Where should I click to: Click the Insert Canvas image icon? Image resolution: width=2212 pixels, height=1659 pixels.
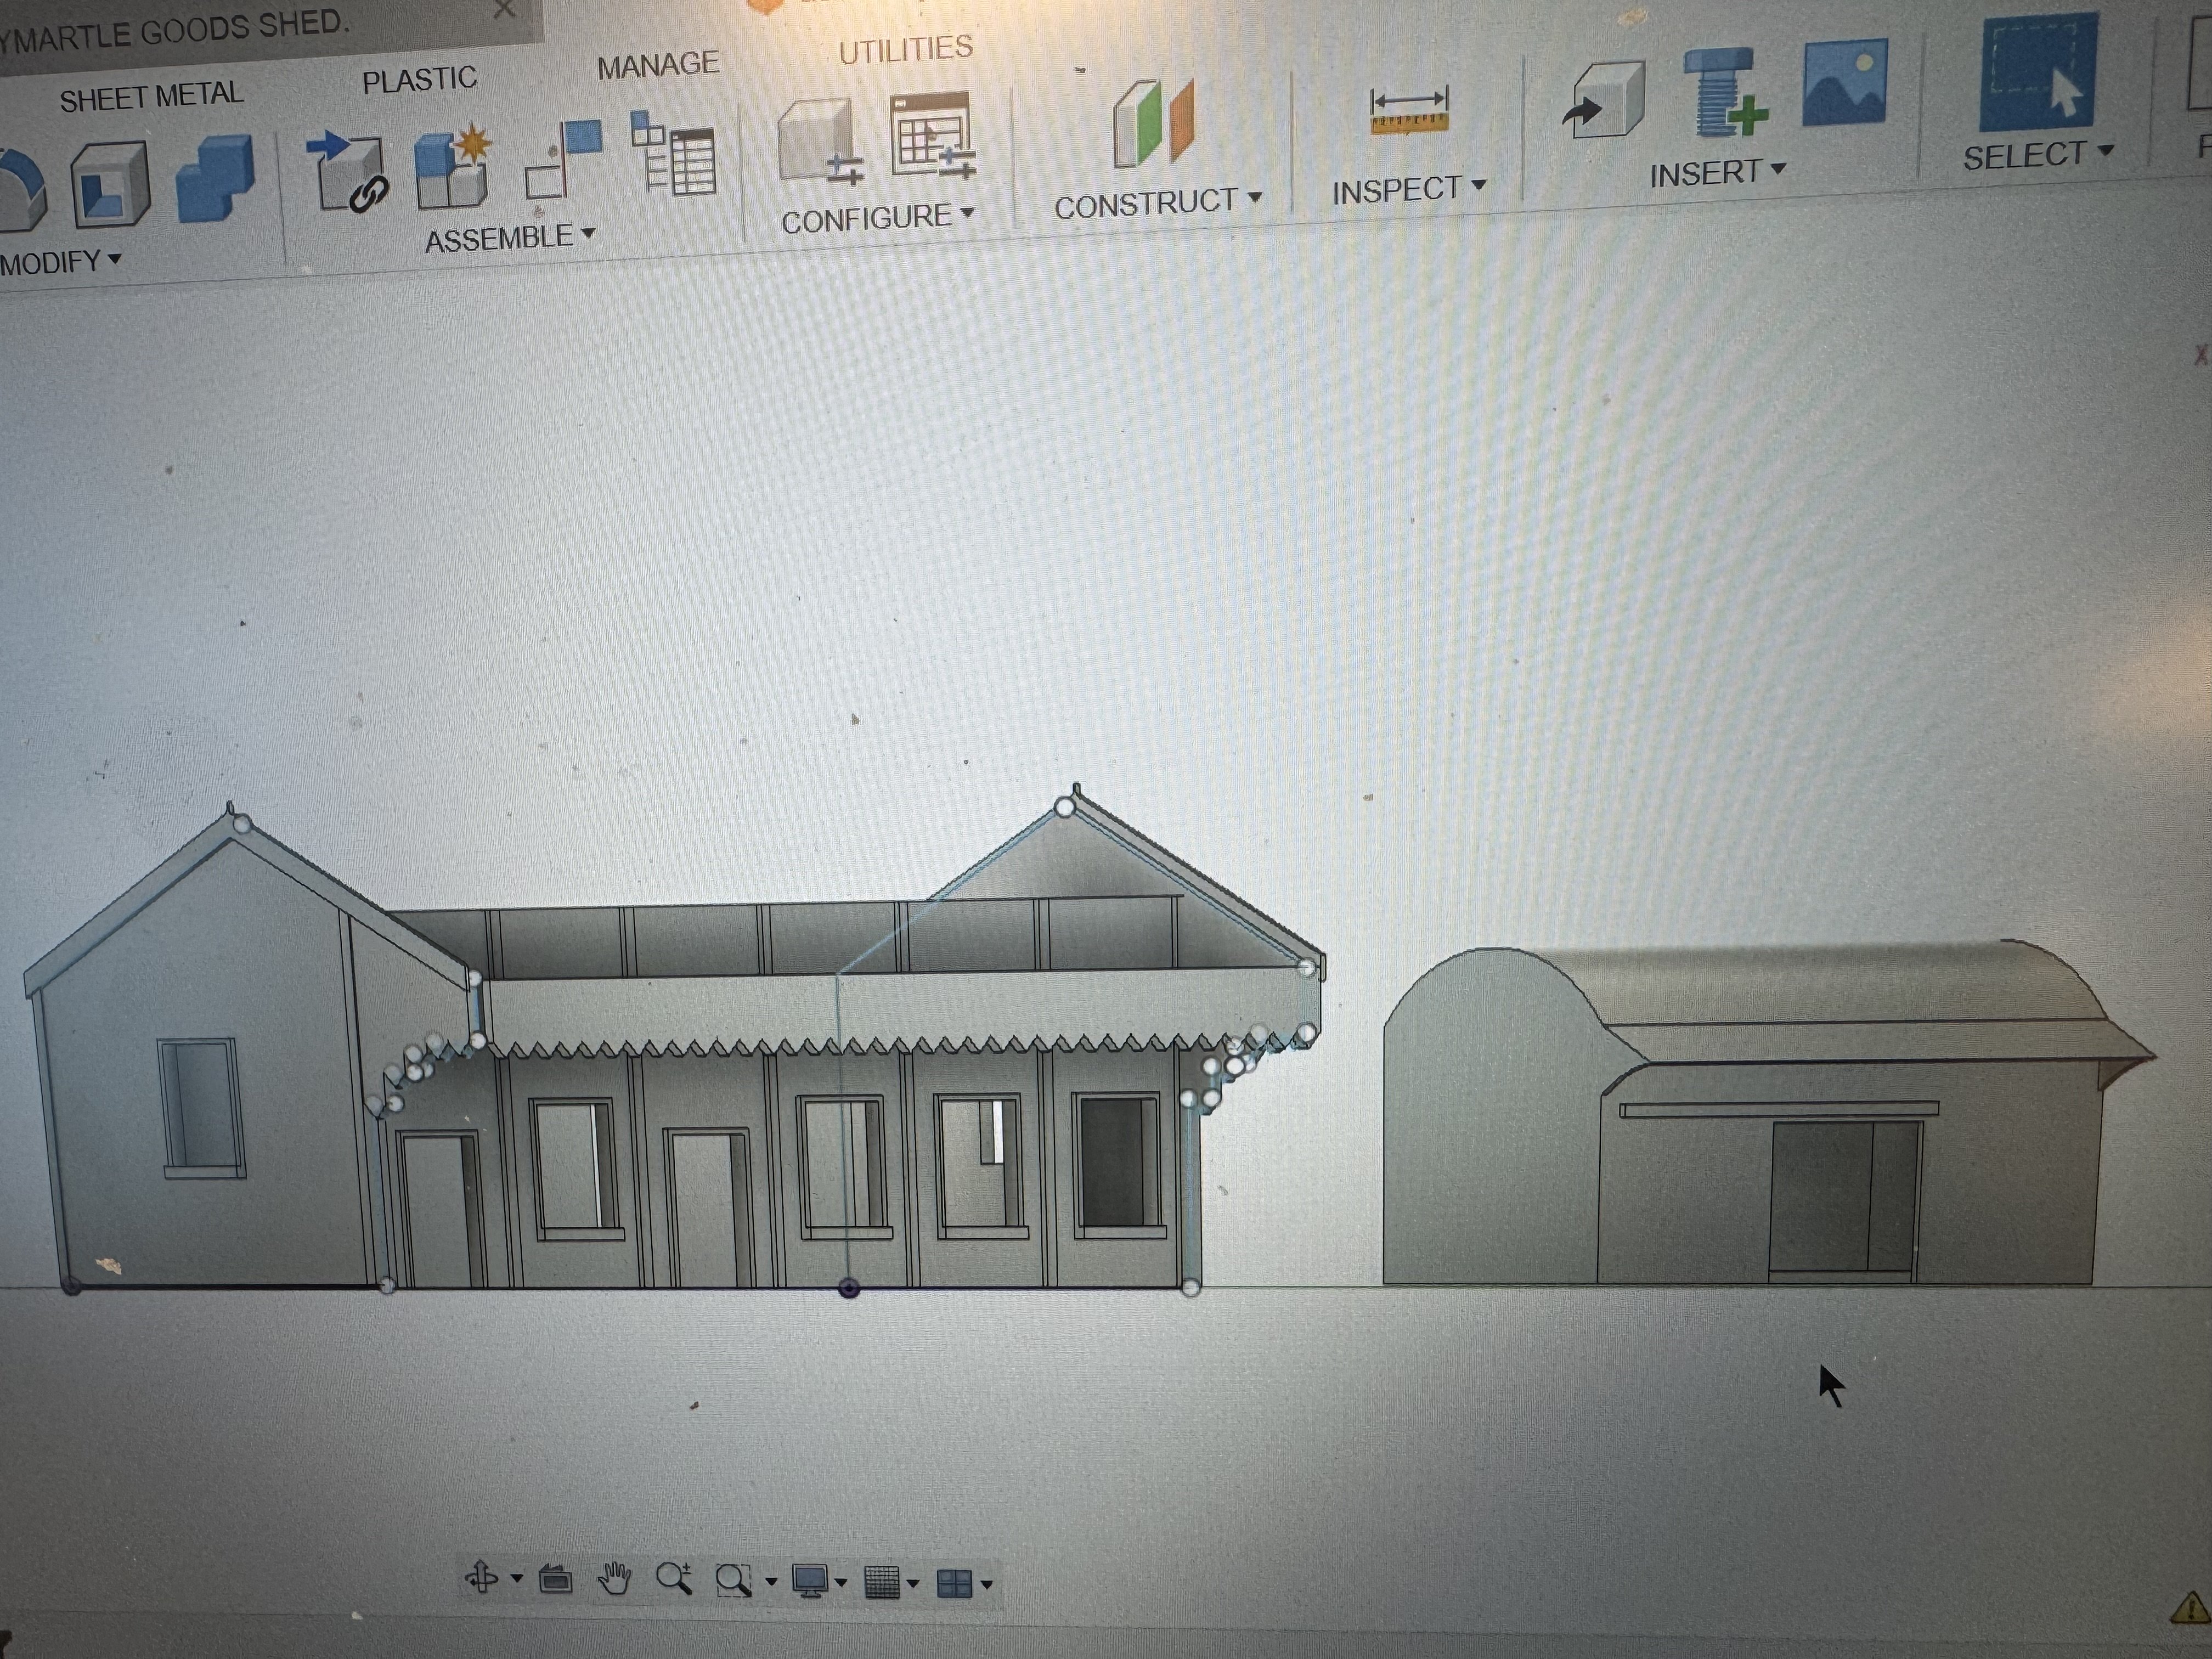point(1844,83)
